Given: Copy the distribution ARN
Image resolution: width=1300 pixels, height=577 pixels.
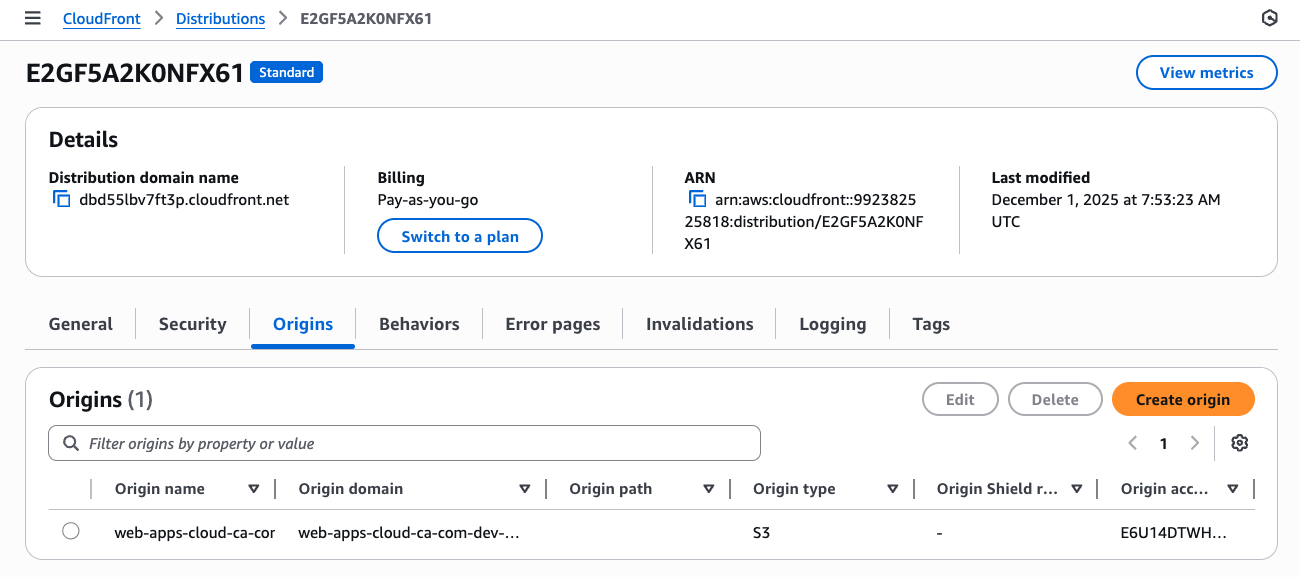Looking at the screenshot, I should pos(697,199).
